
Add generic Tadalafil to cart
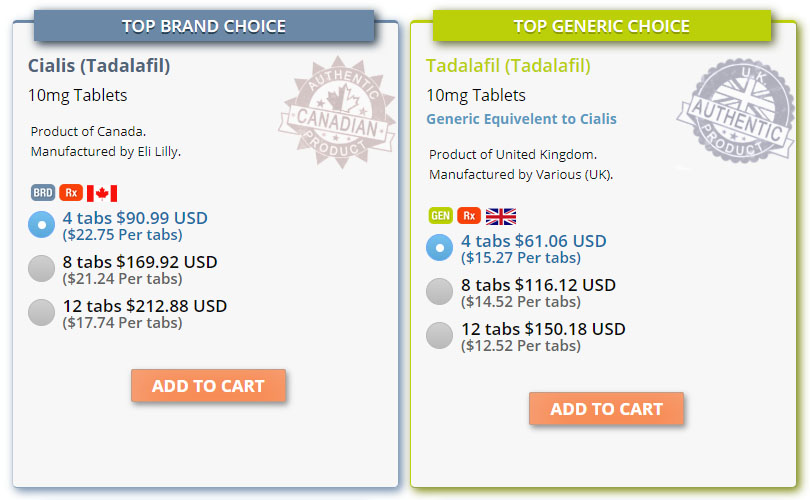[606, 409]
